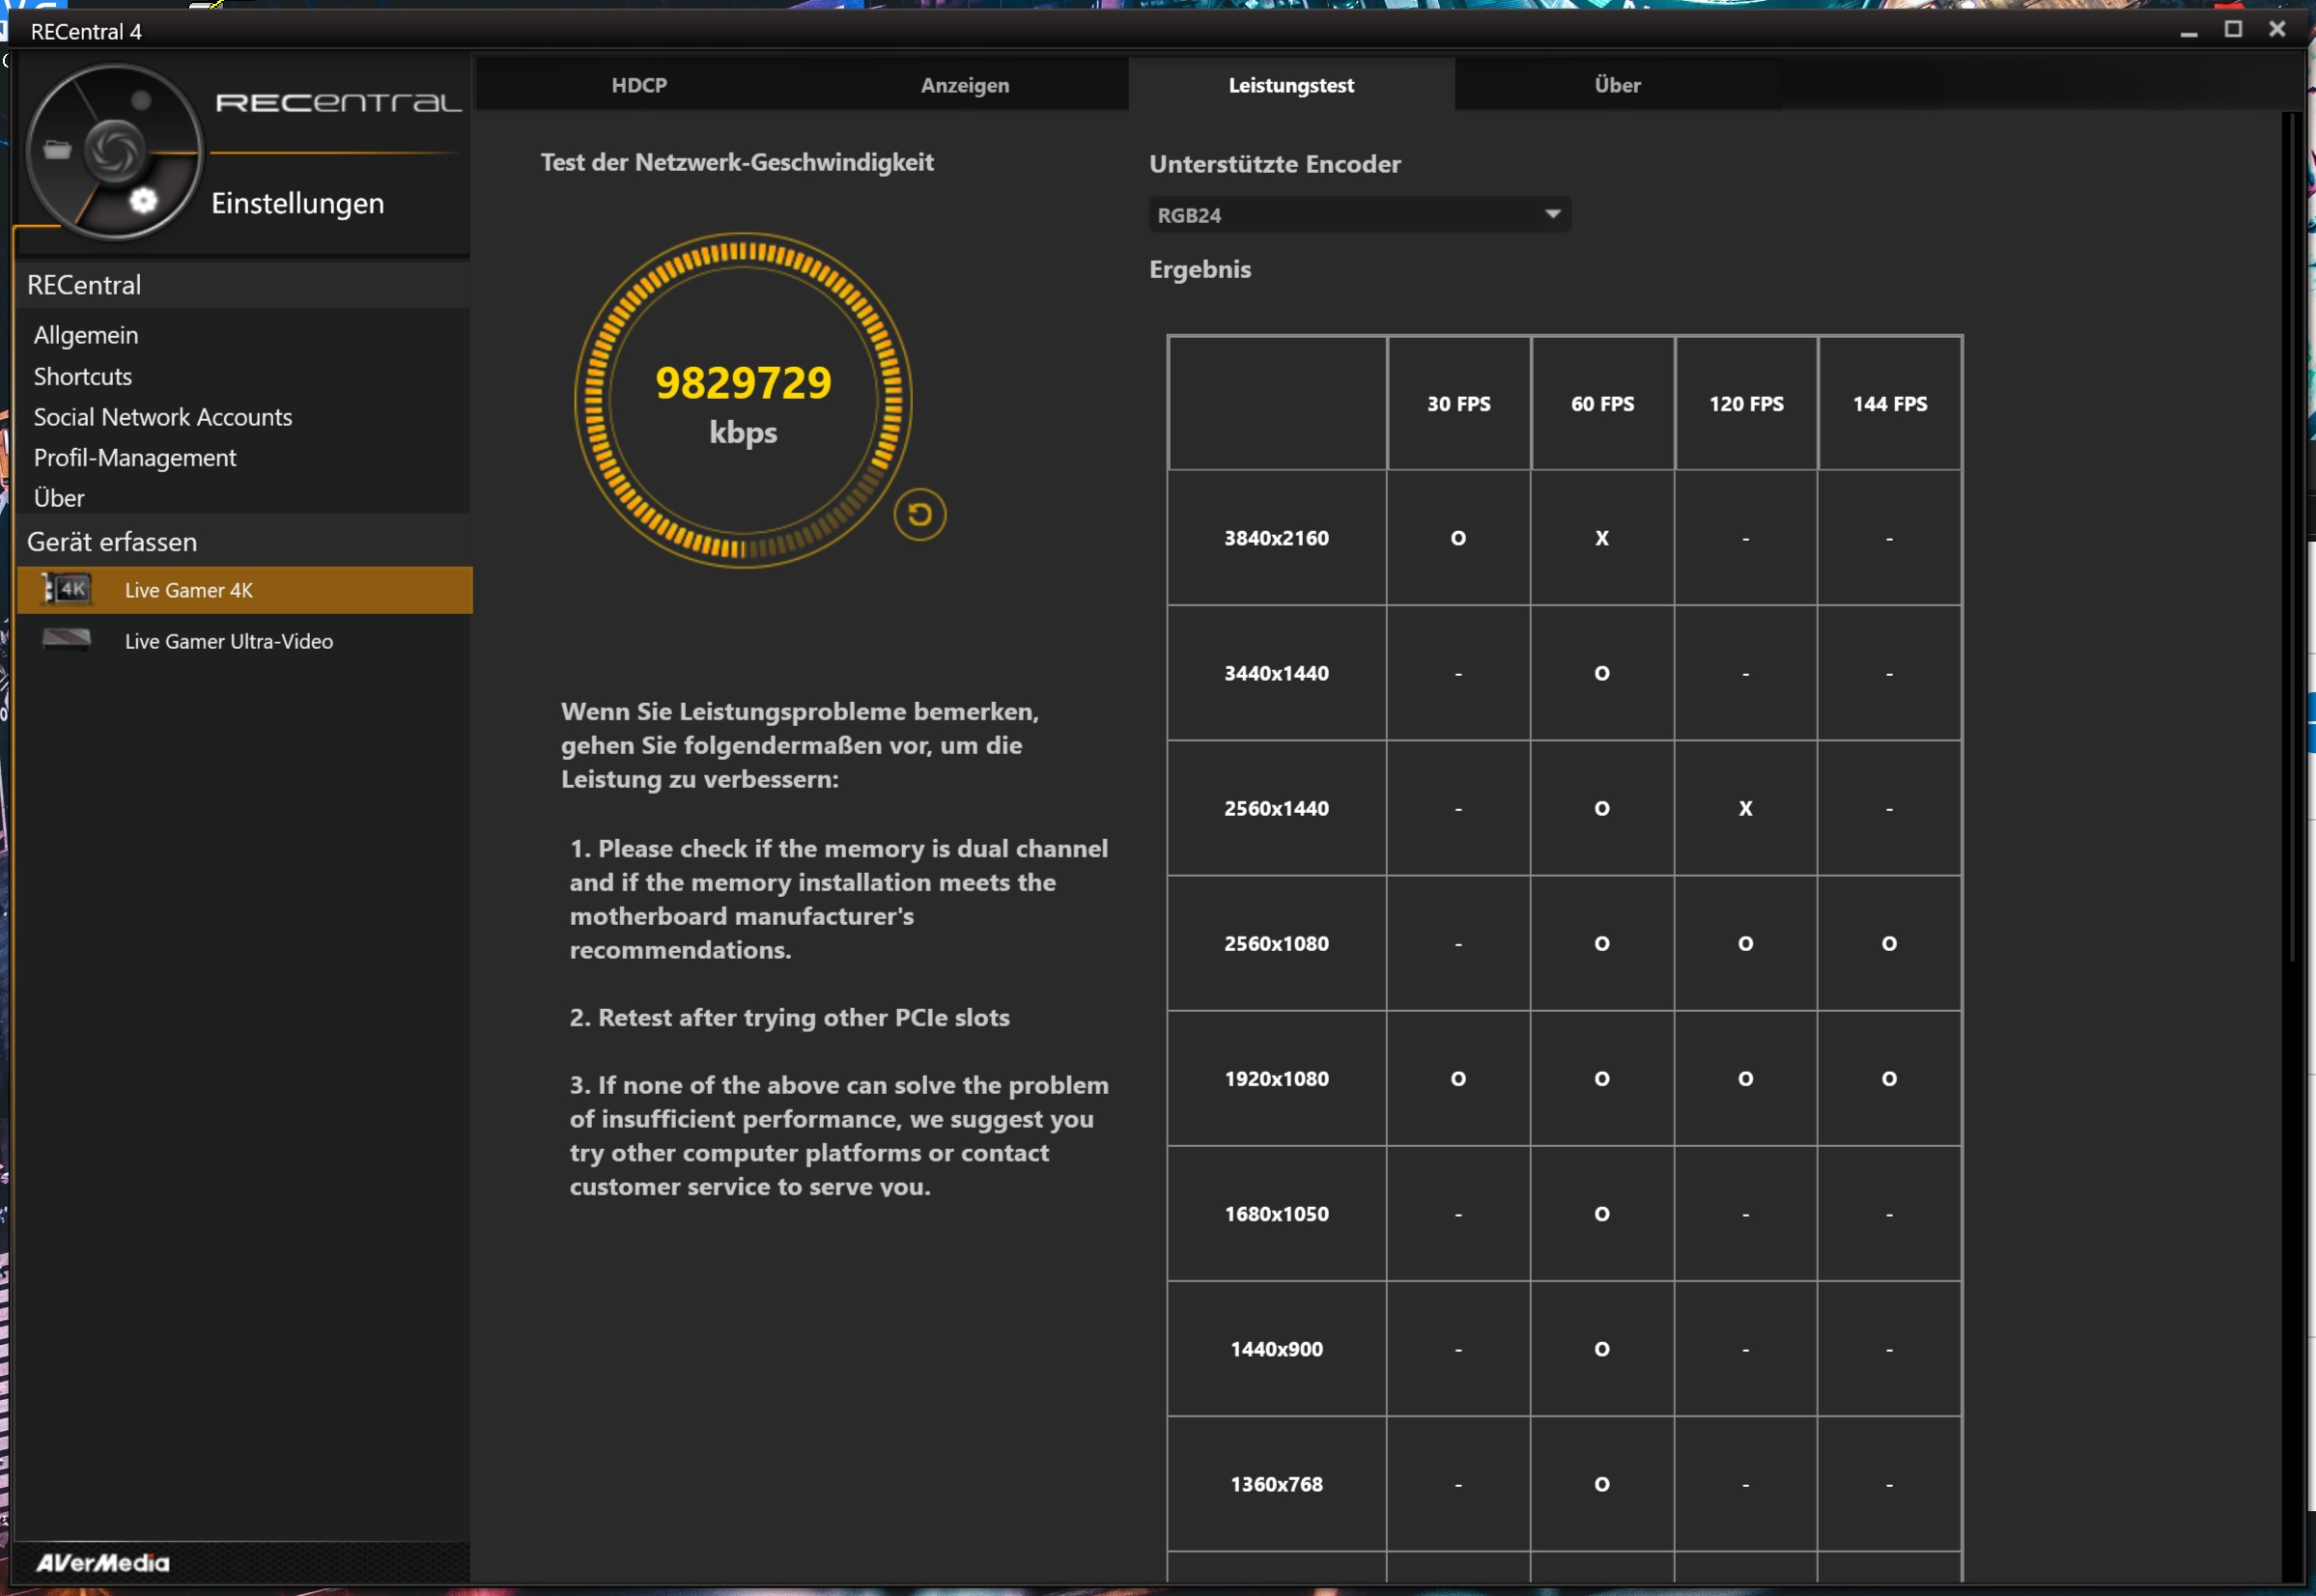Viewport: 2316px width, 1596px height.
Task: Click the Einstellungen title text
Action: [x=298, y=203]
